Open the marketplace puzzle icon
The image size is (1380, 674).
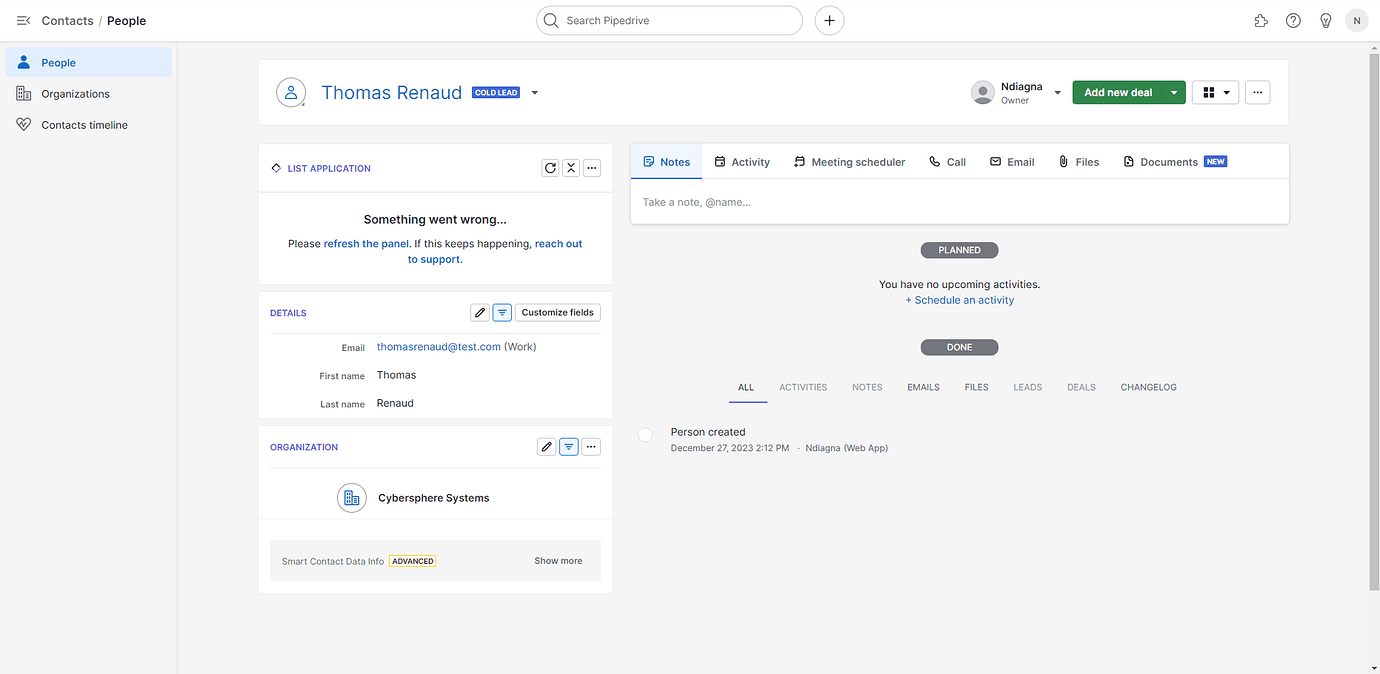pos(1261,20)
